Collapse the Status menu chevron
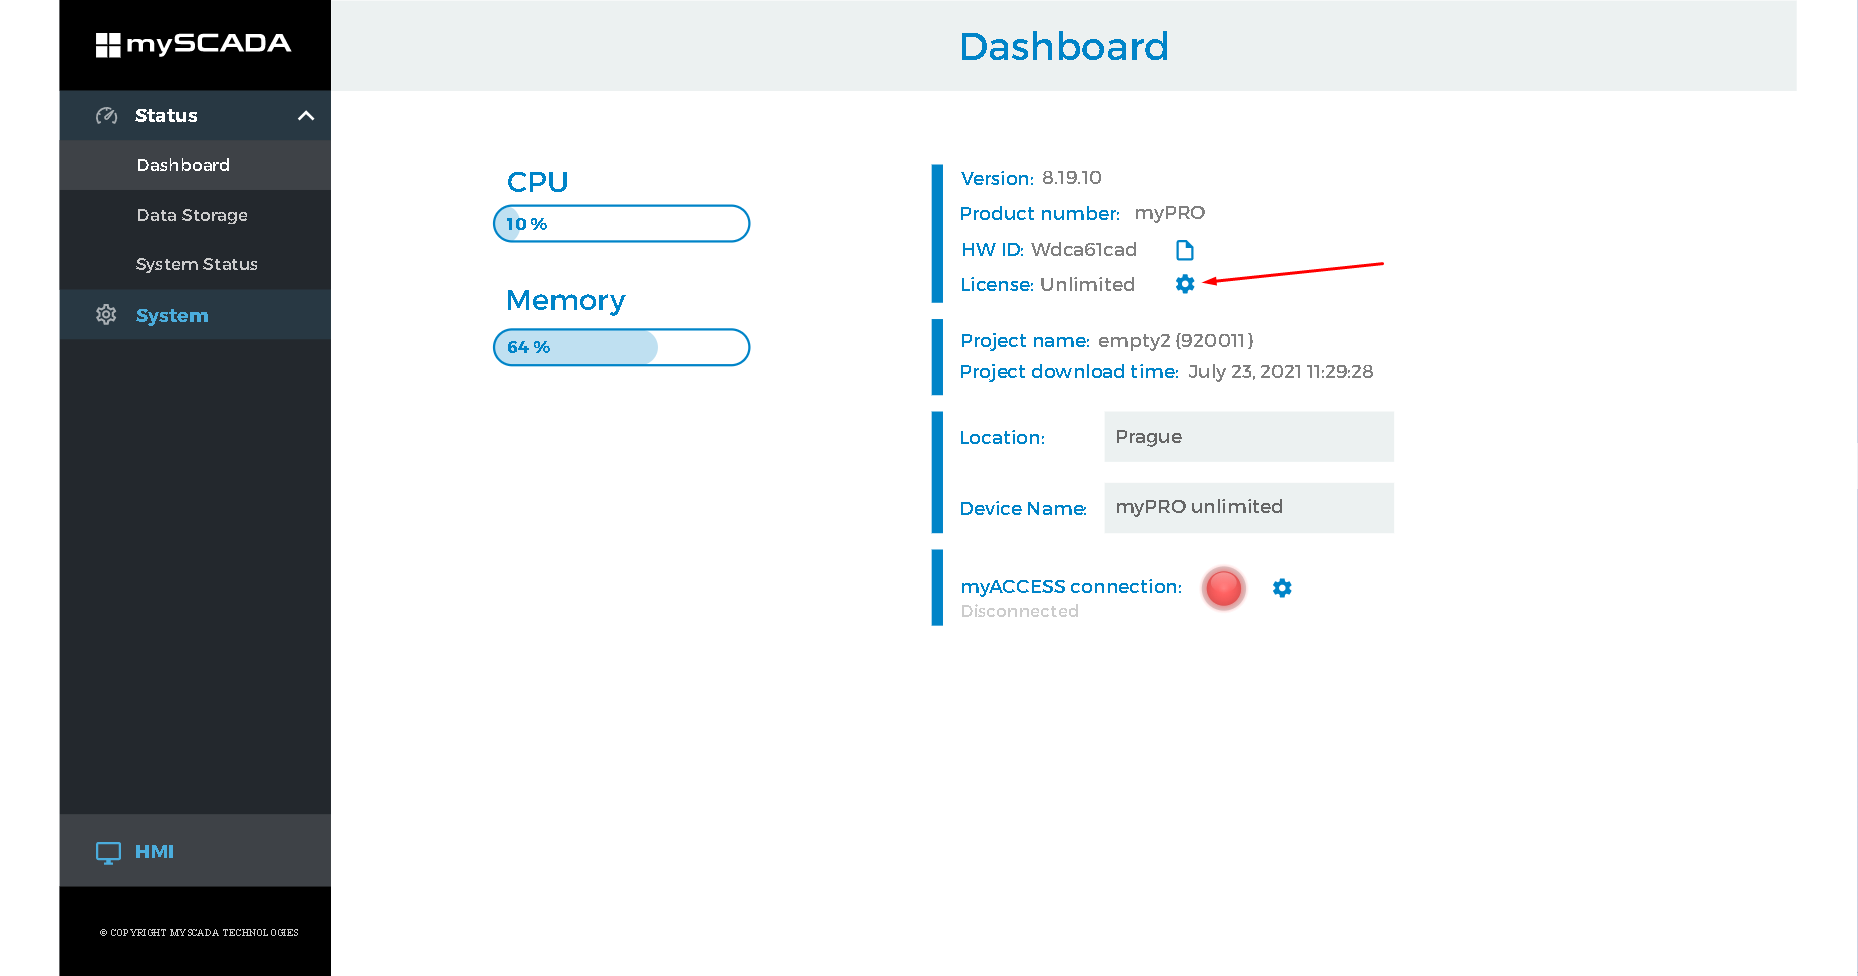 point(306,116)
